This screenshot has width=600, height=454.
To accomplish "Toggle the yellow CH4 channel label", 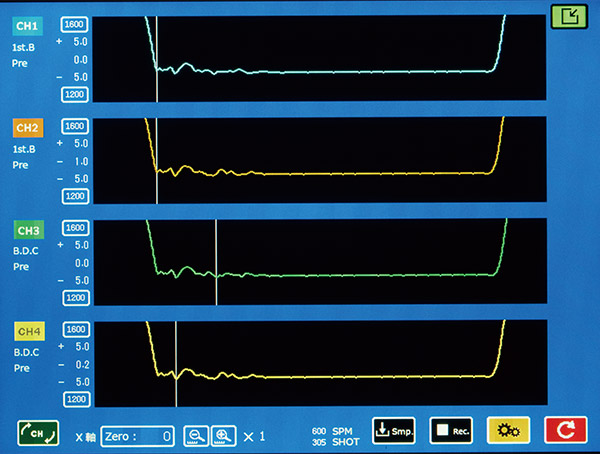I will pos(29,332).
